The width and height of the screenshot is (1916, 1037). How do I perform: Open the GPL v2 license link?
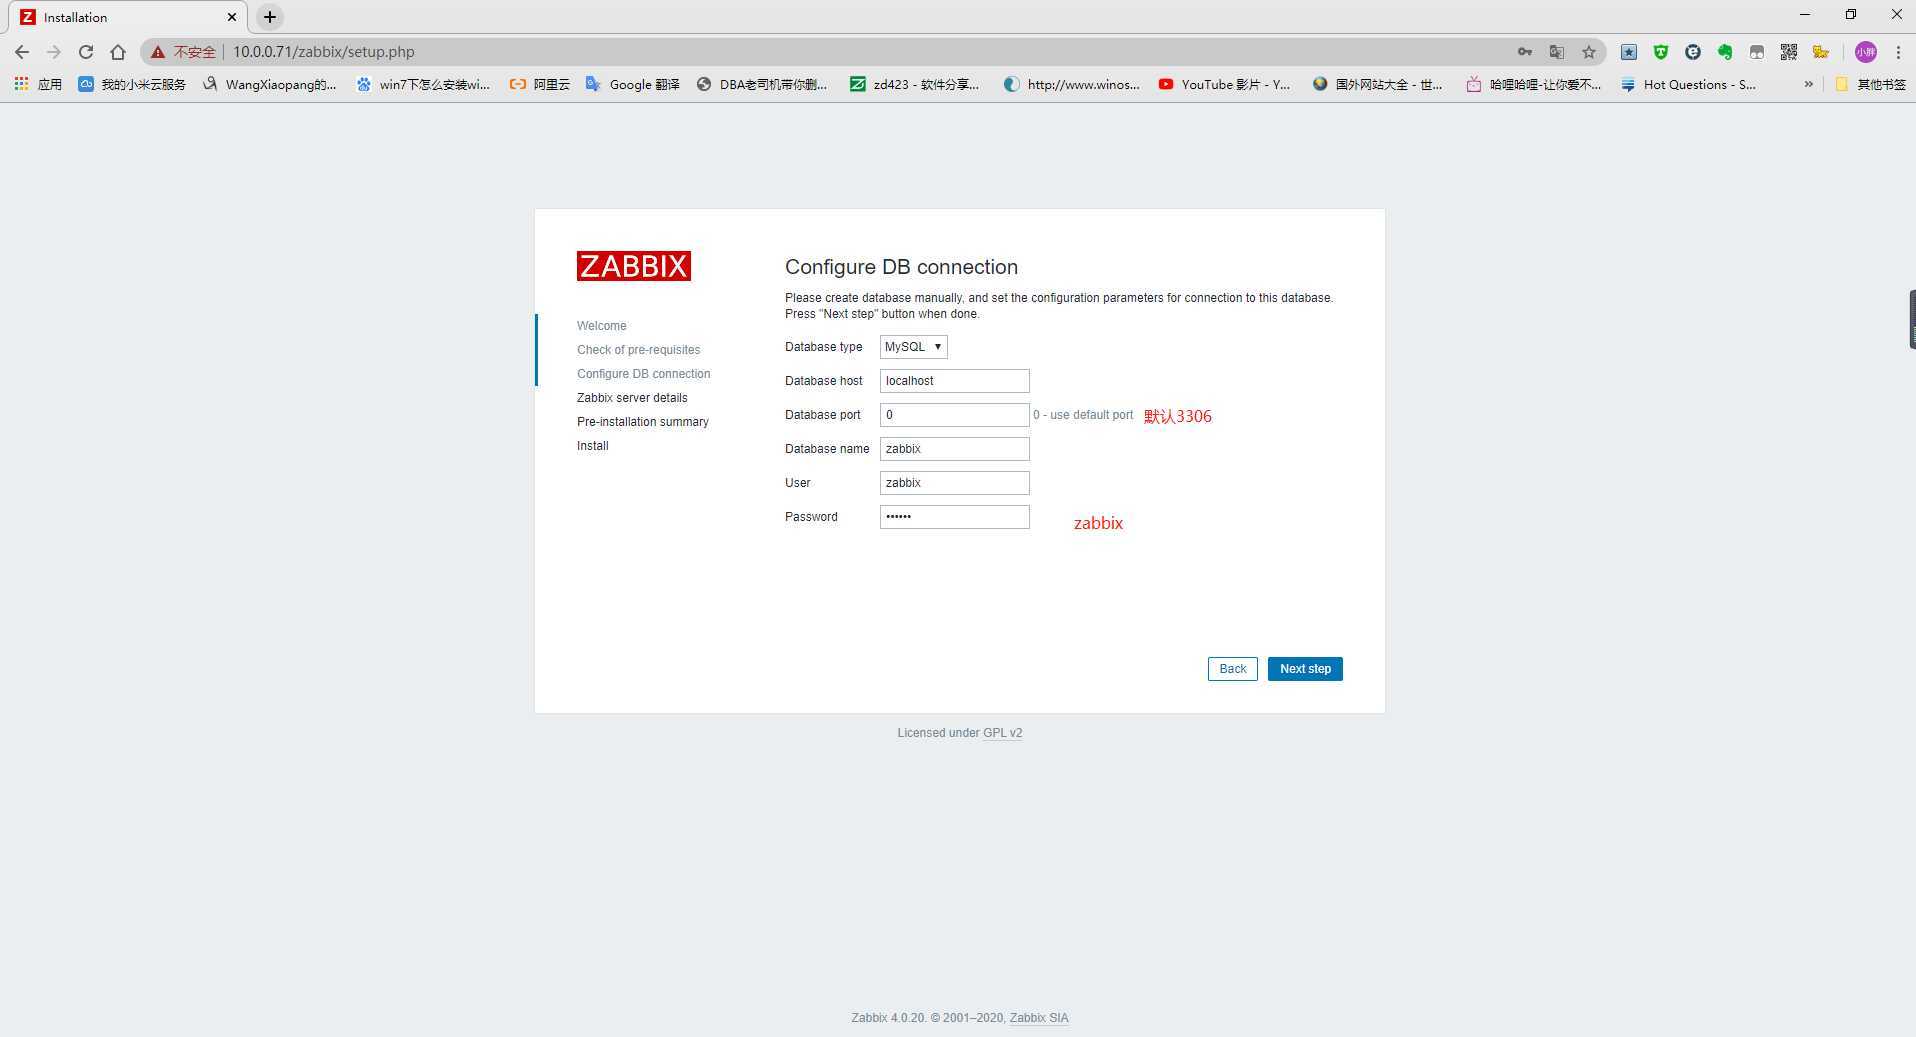pos(1002,733)
